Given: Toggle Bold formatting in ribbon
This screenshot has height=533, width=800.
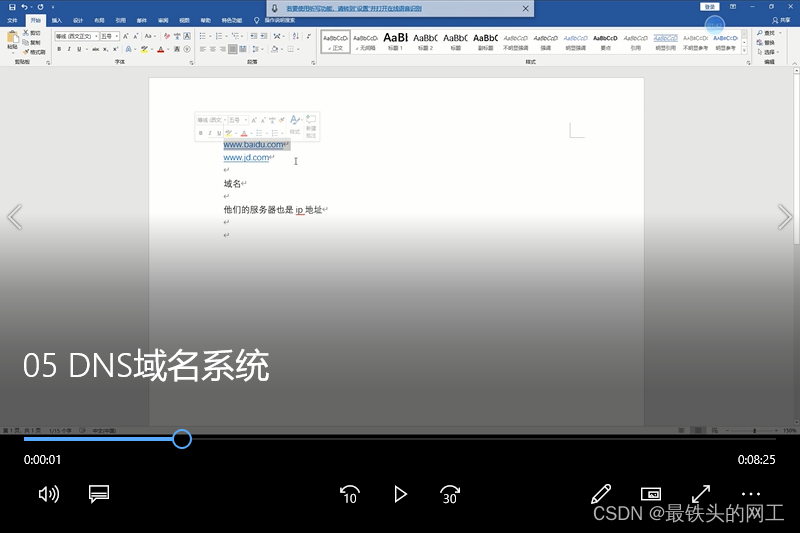Looking at the screenshot, I should (x=59, y=49).
